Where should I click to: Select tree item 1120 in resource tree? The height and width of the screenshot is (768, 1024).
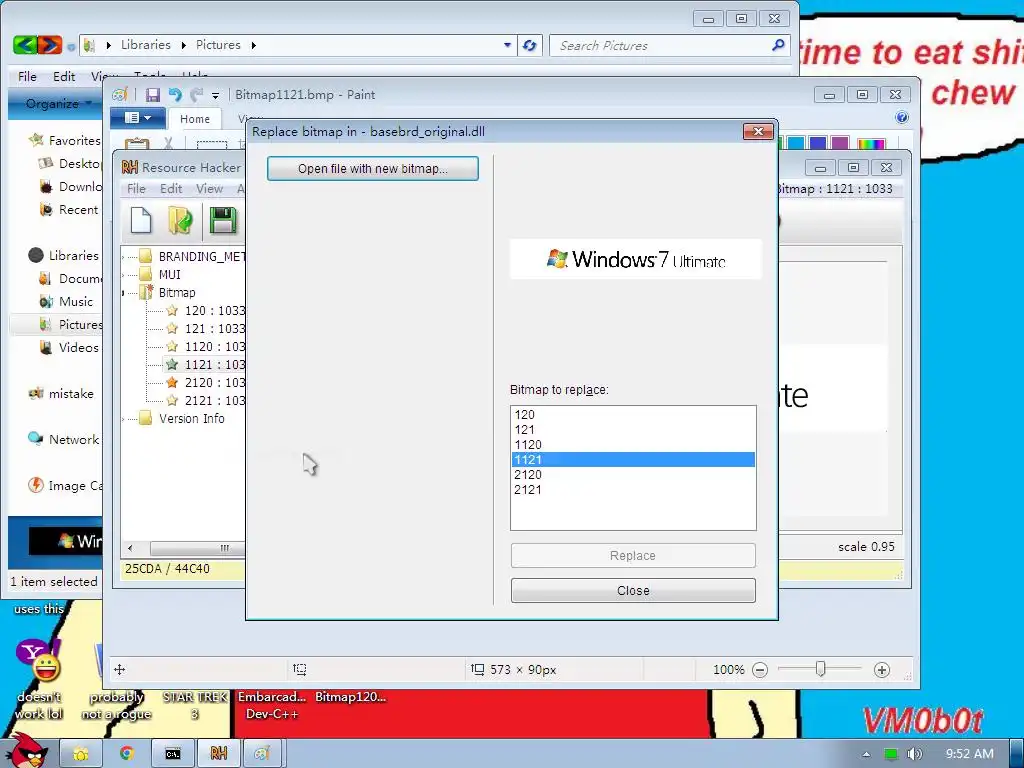[x=214, y=347]
